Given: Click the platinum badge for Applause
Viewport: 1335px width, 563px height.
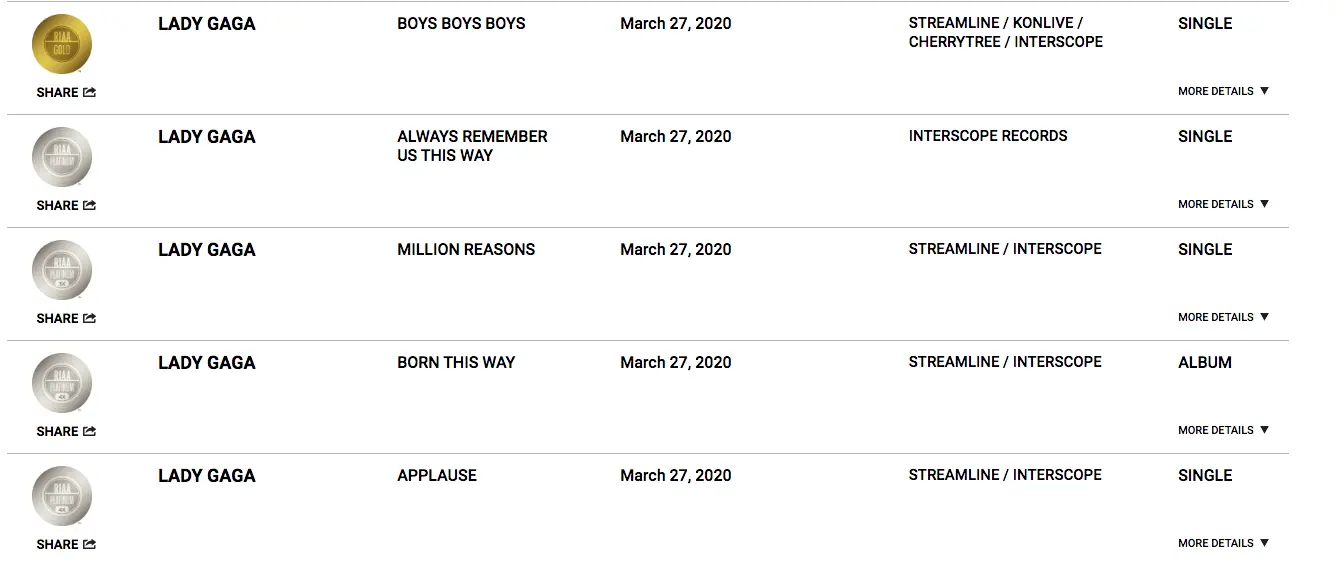Looking at the screenshot, I should tap(62, 496).
